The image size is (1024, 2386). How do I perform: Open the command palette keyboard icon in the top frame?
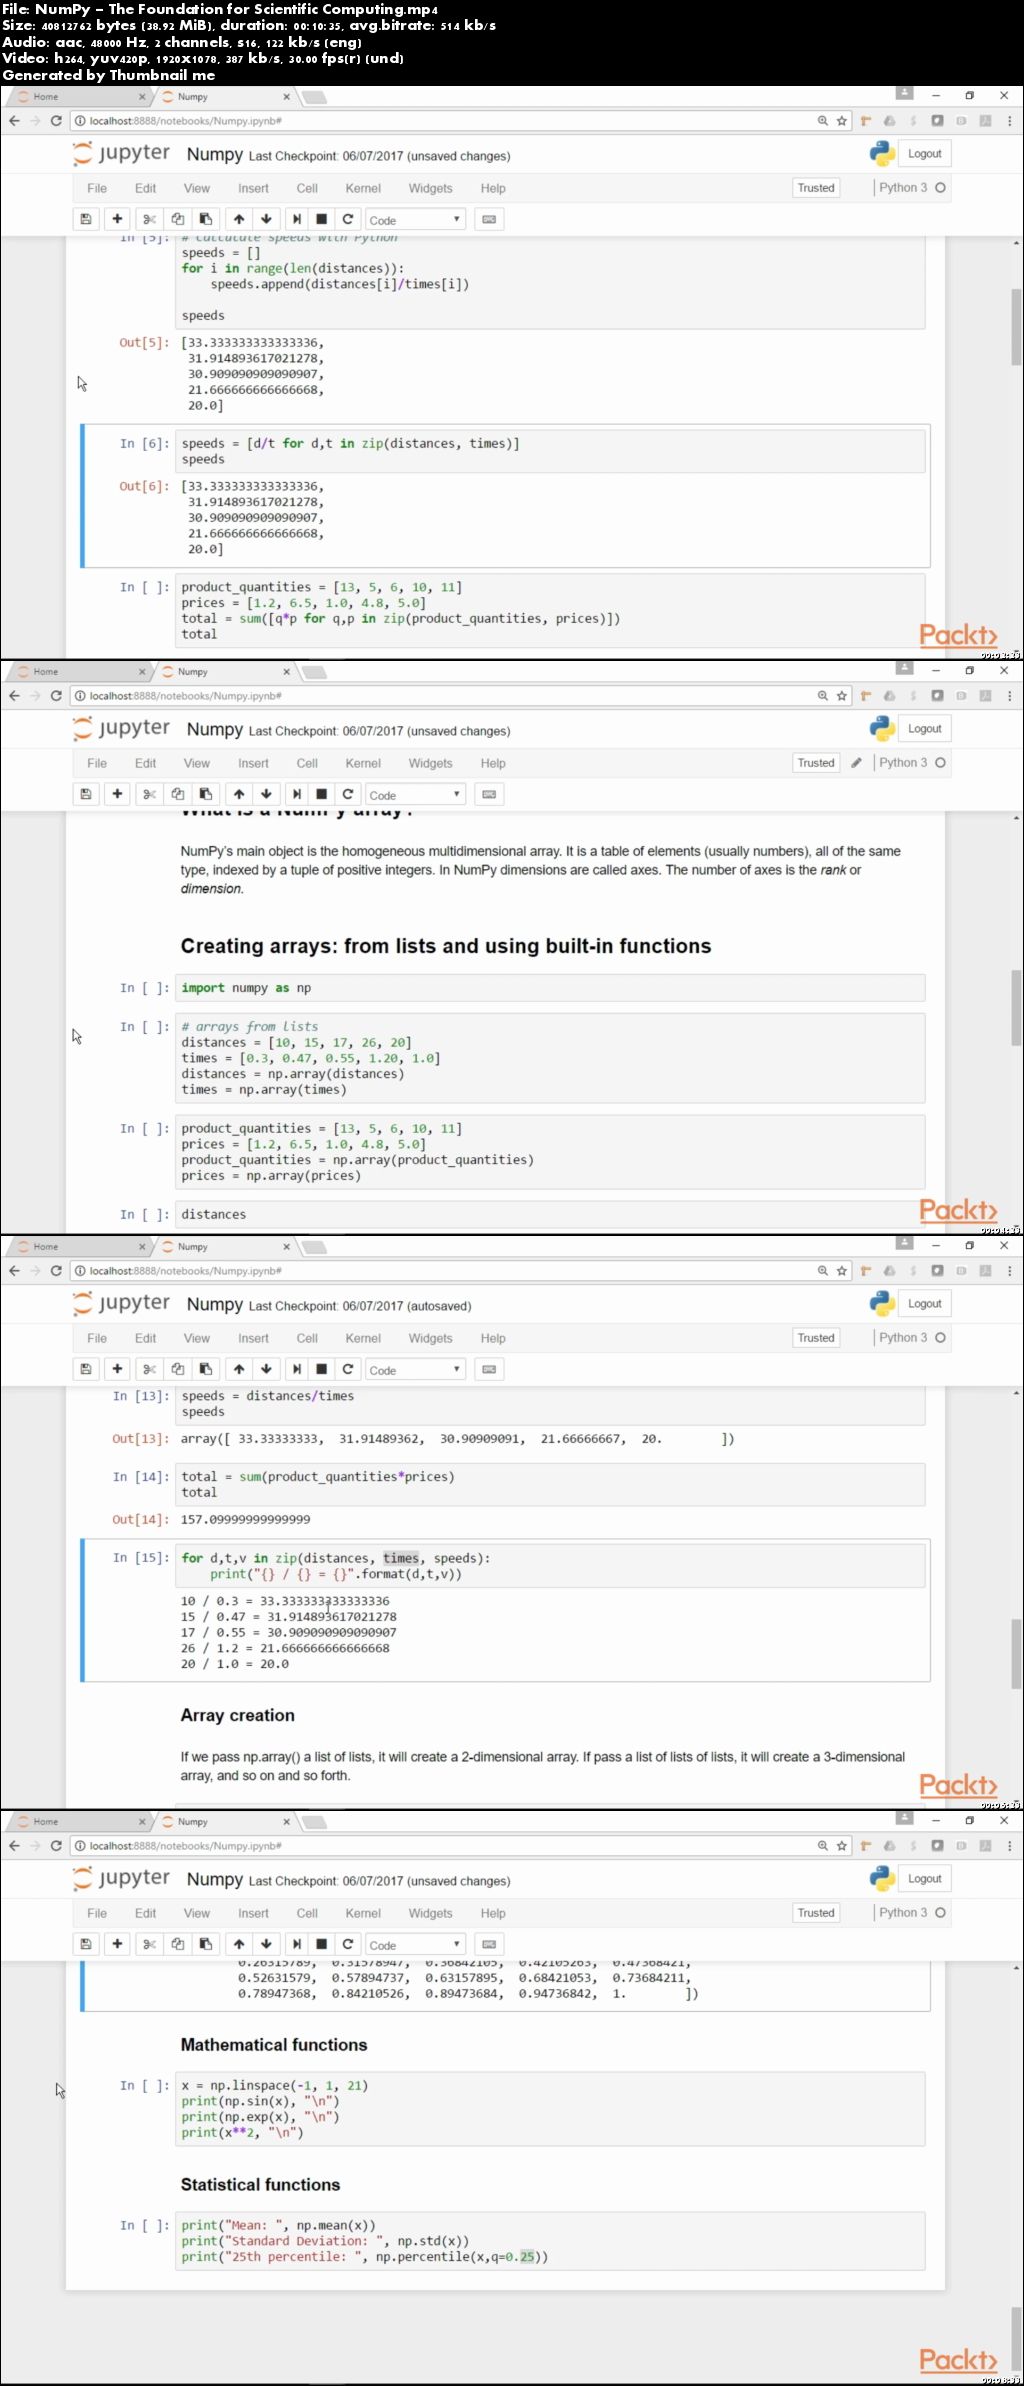point(489,219)
